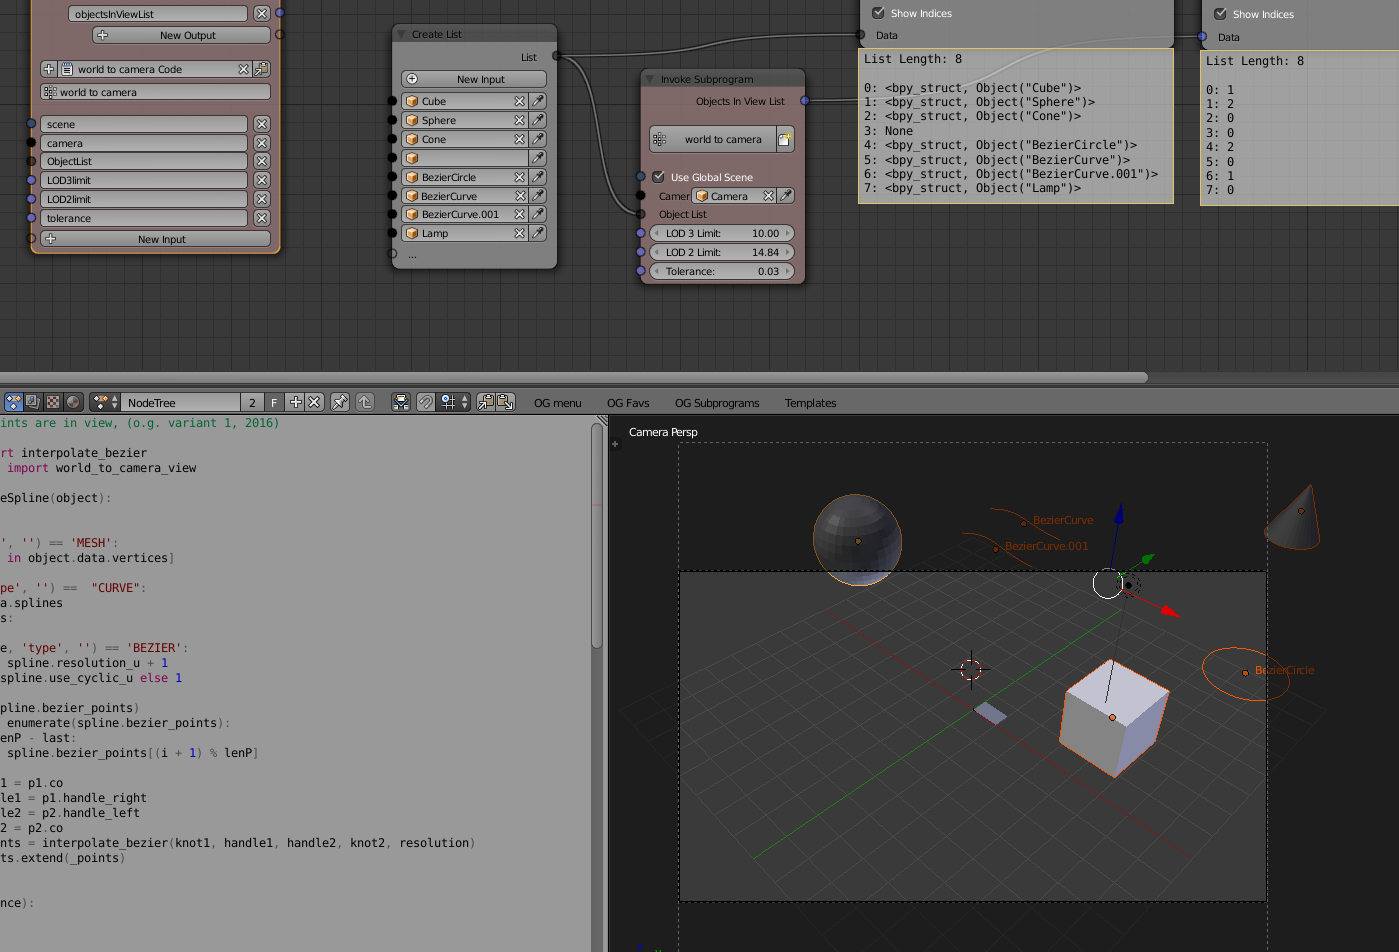Expand 3D viewport tool shelf plus icon
The width and height of the screenshot is (1399, 952).
[x=615, y=444]
